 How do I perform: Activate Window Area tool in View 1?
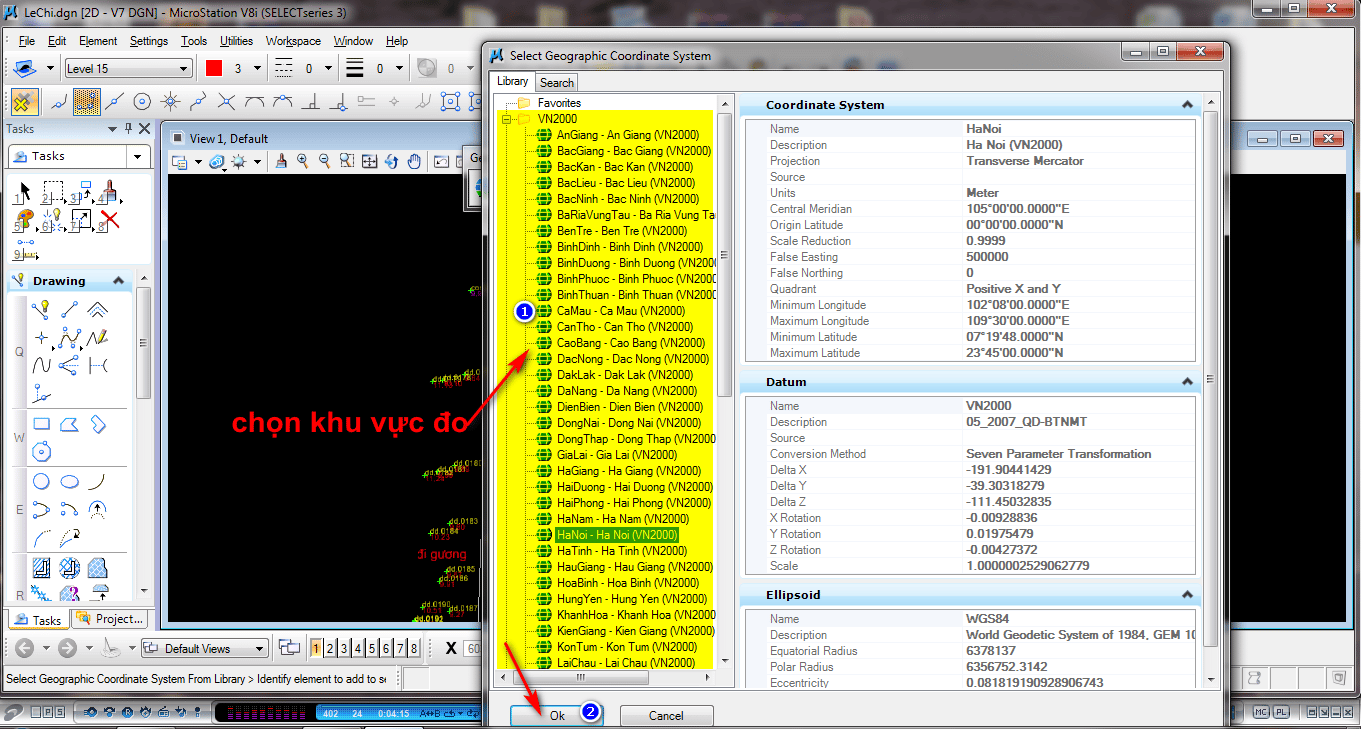pos(347,161)
